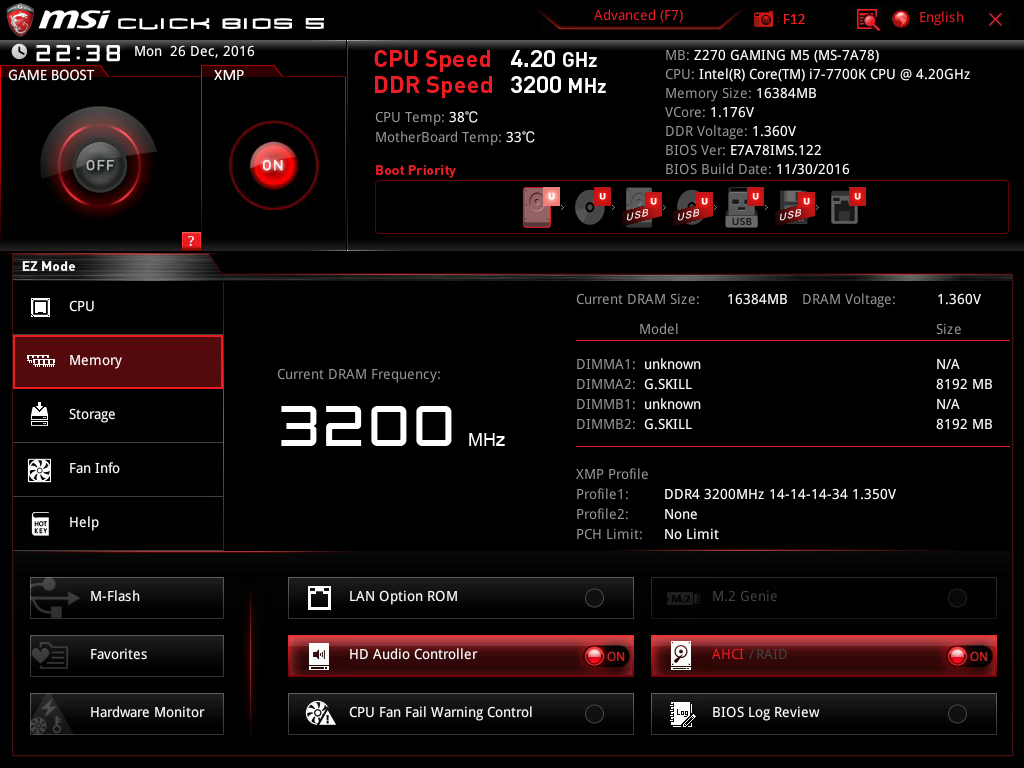Image resolution: width=1024 pixels, height=768 pixels.
Task: Click the BIOS log document icon
Action: (682, 714)
